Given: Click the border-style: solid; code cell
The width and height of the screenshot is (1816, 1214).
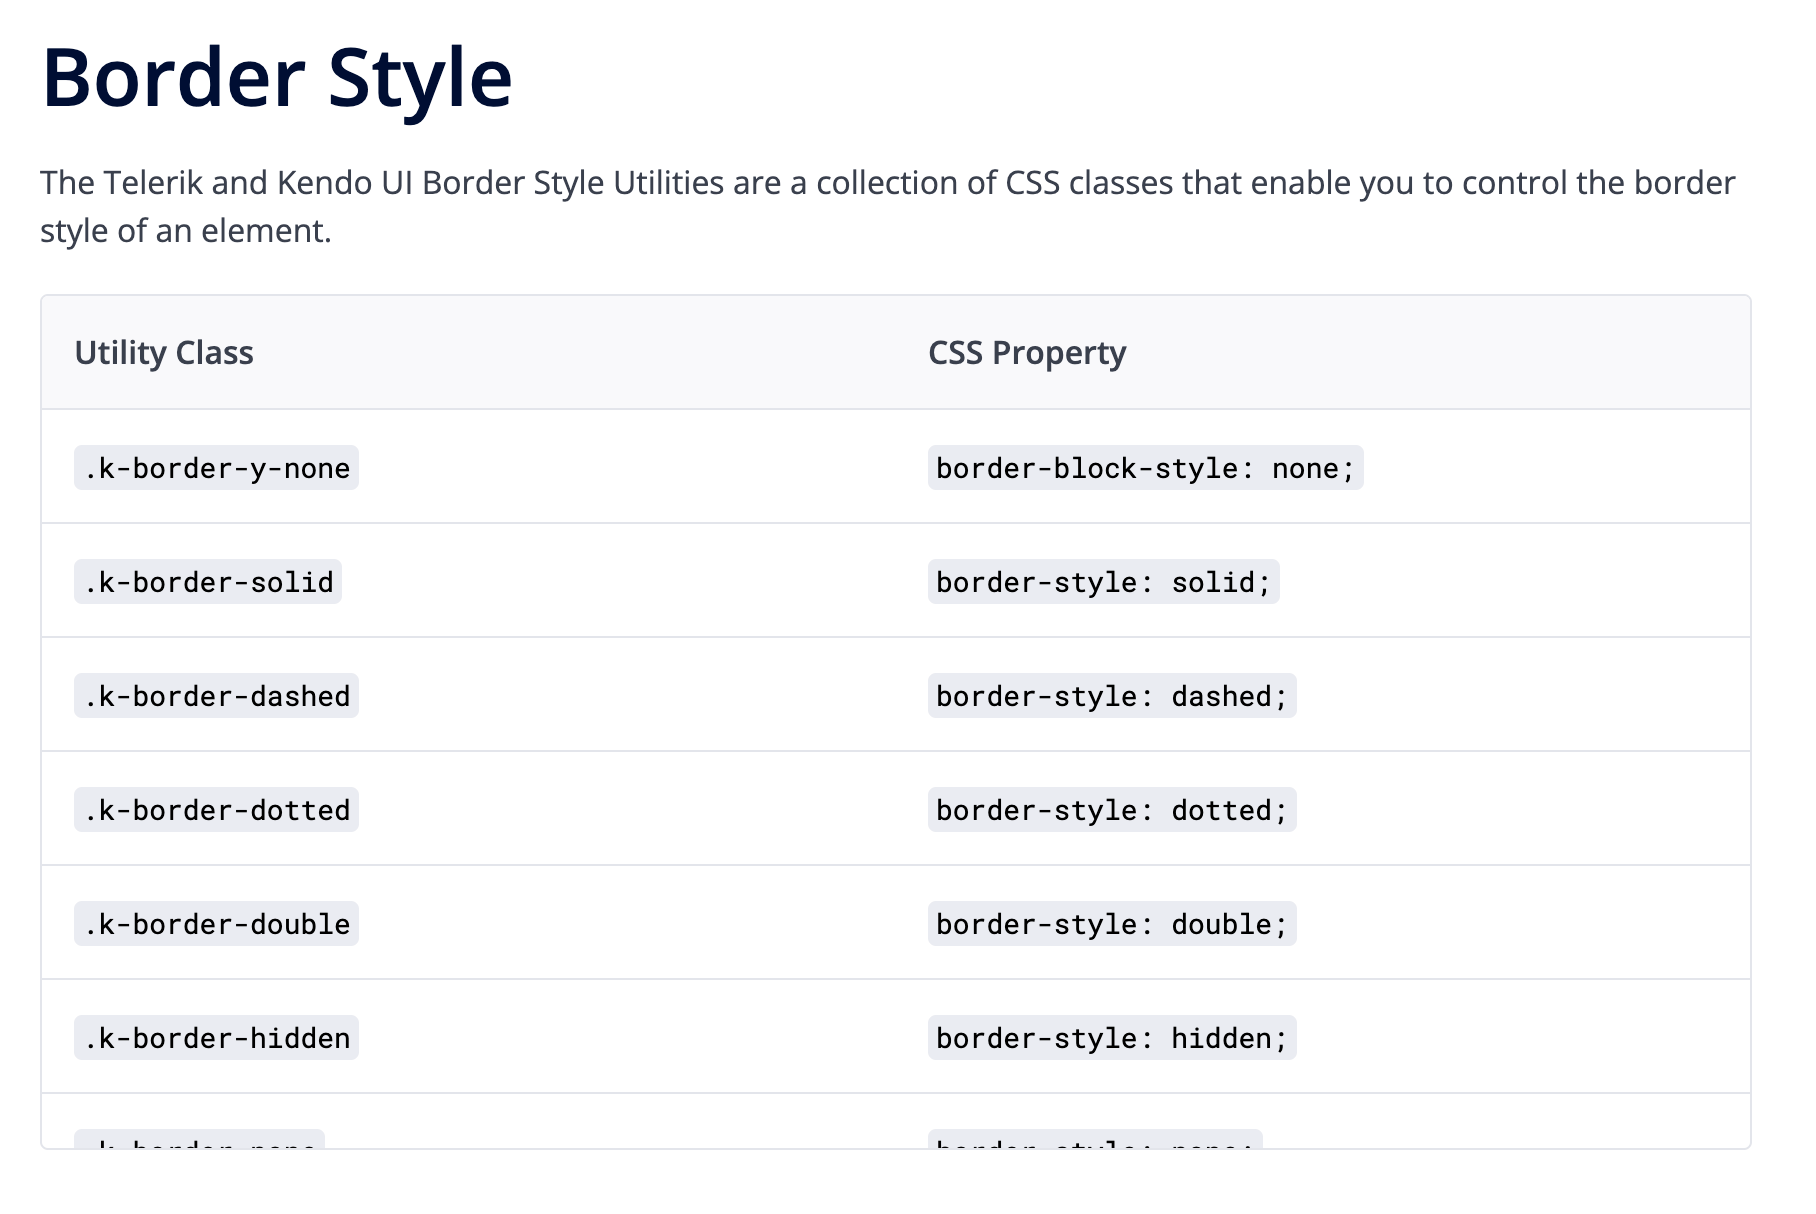Looking at the screenshot, I should click(x=1103, y=582).
